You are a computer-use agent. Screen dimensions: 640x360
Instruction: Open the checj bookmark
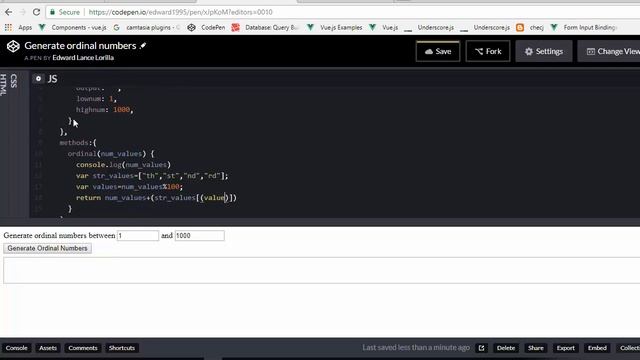coord(530,27)
